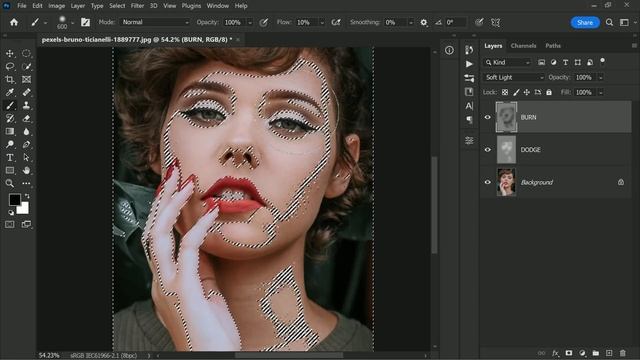Select the Lasso tool
The width and height of the screenshot is (640, 360).
tap(10, 67)
